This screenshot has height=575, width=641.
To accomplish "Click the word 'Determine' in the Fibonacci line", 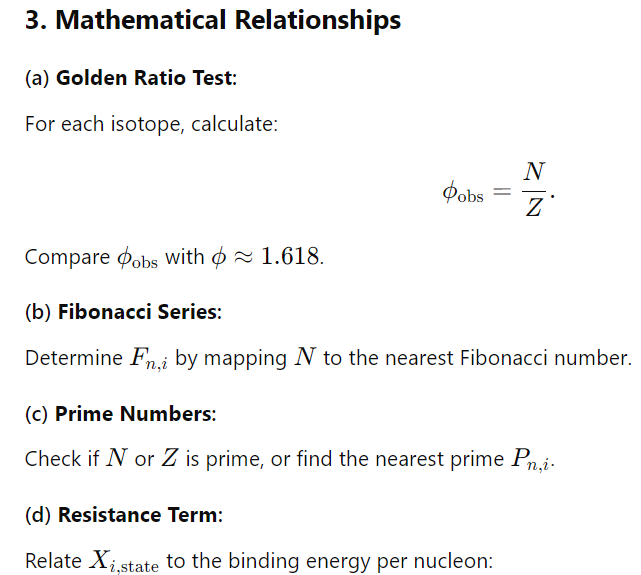I will [x=74, y=358].
